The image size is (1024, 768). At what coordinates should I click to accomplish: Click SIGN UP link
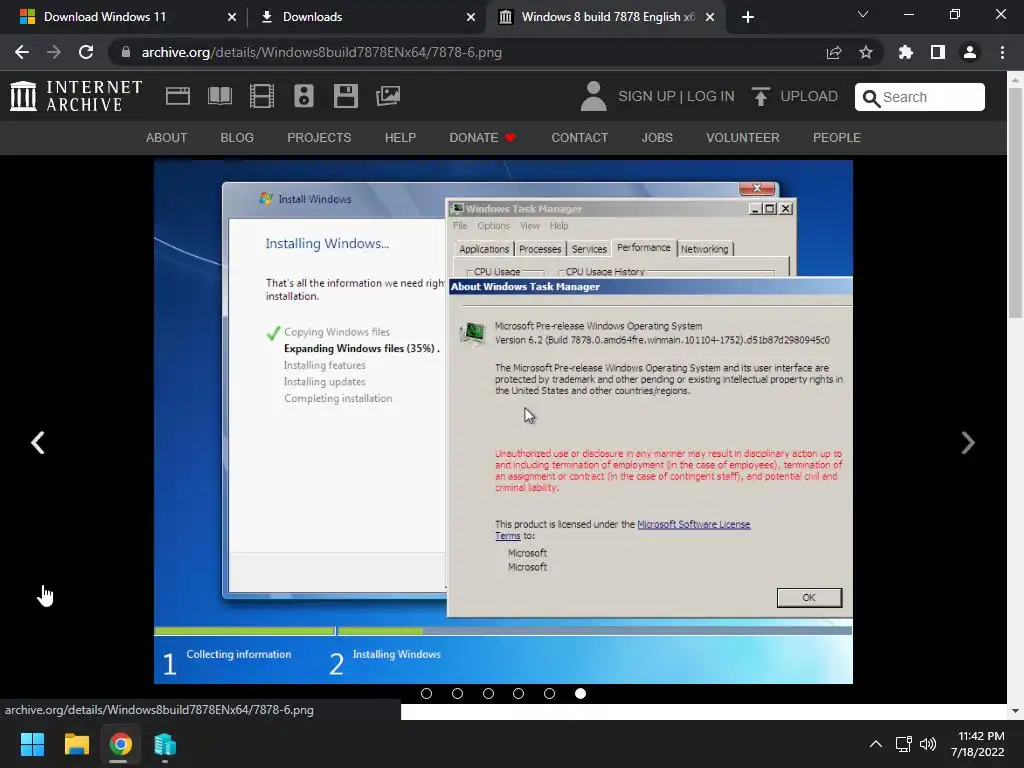click(x=647, y=97)
